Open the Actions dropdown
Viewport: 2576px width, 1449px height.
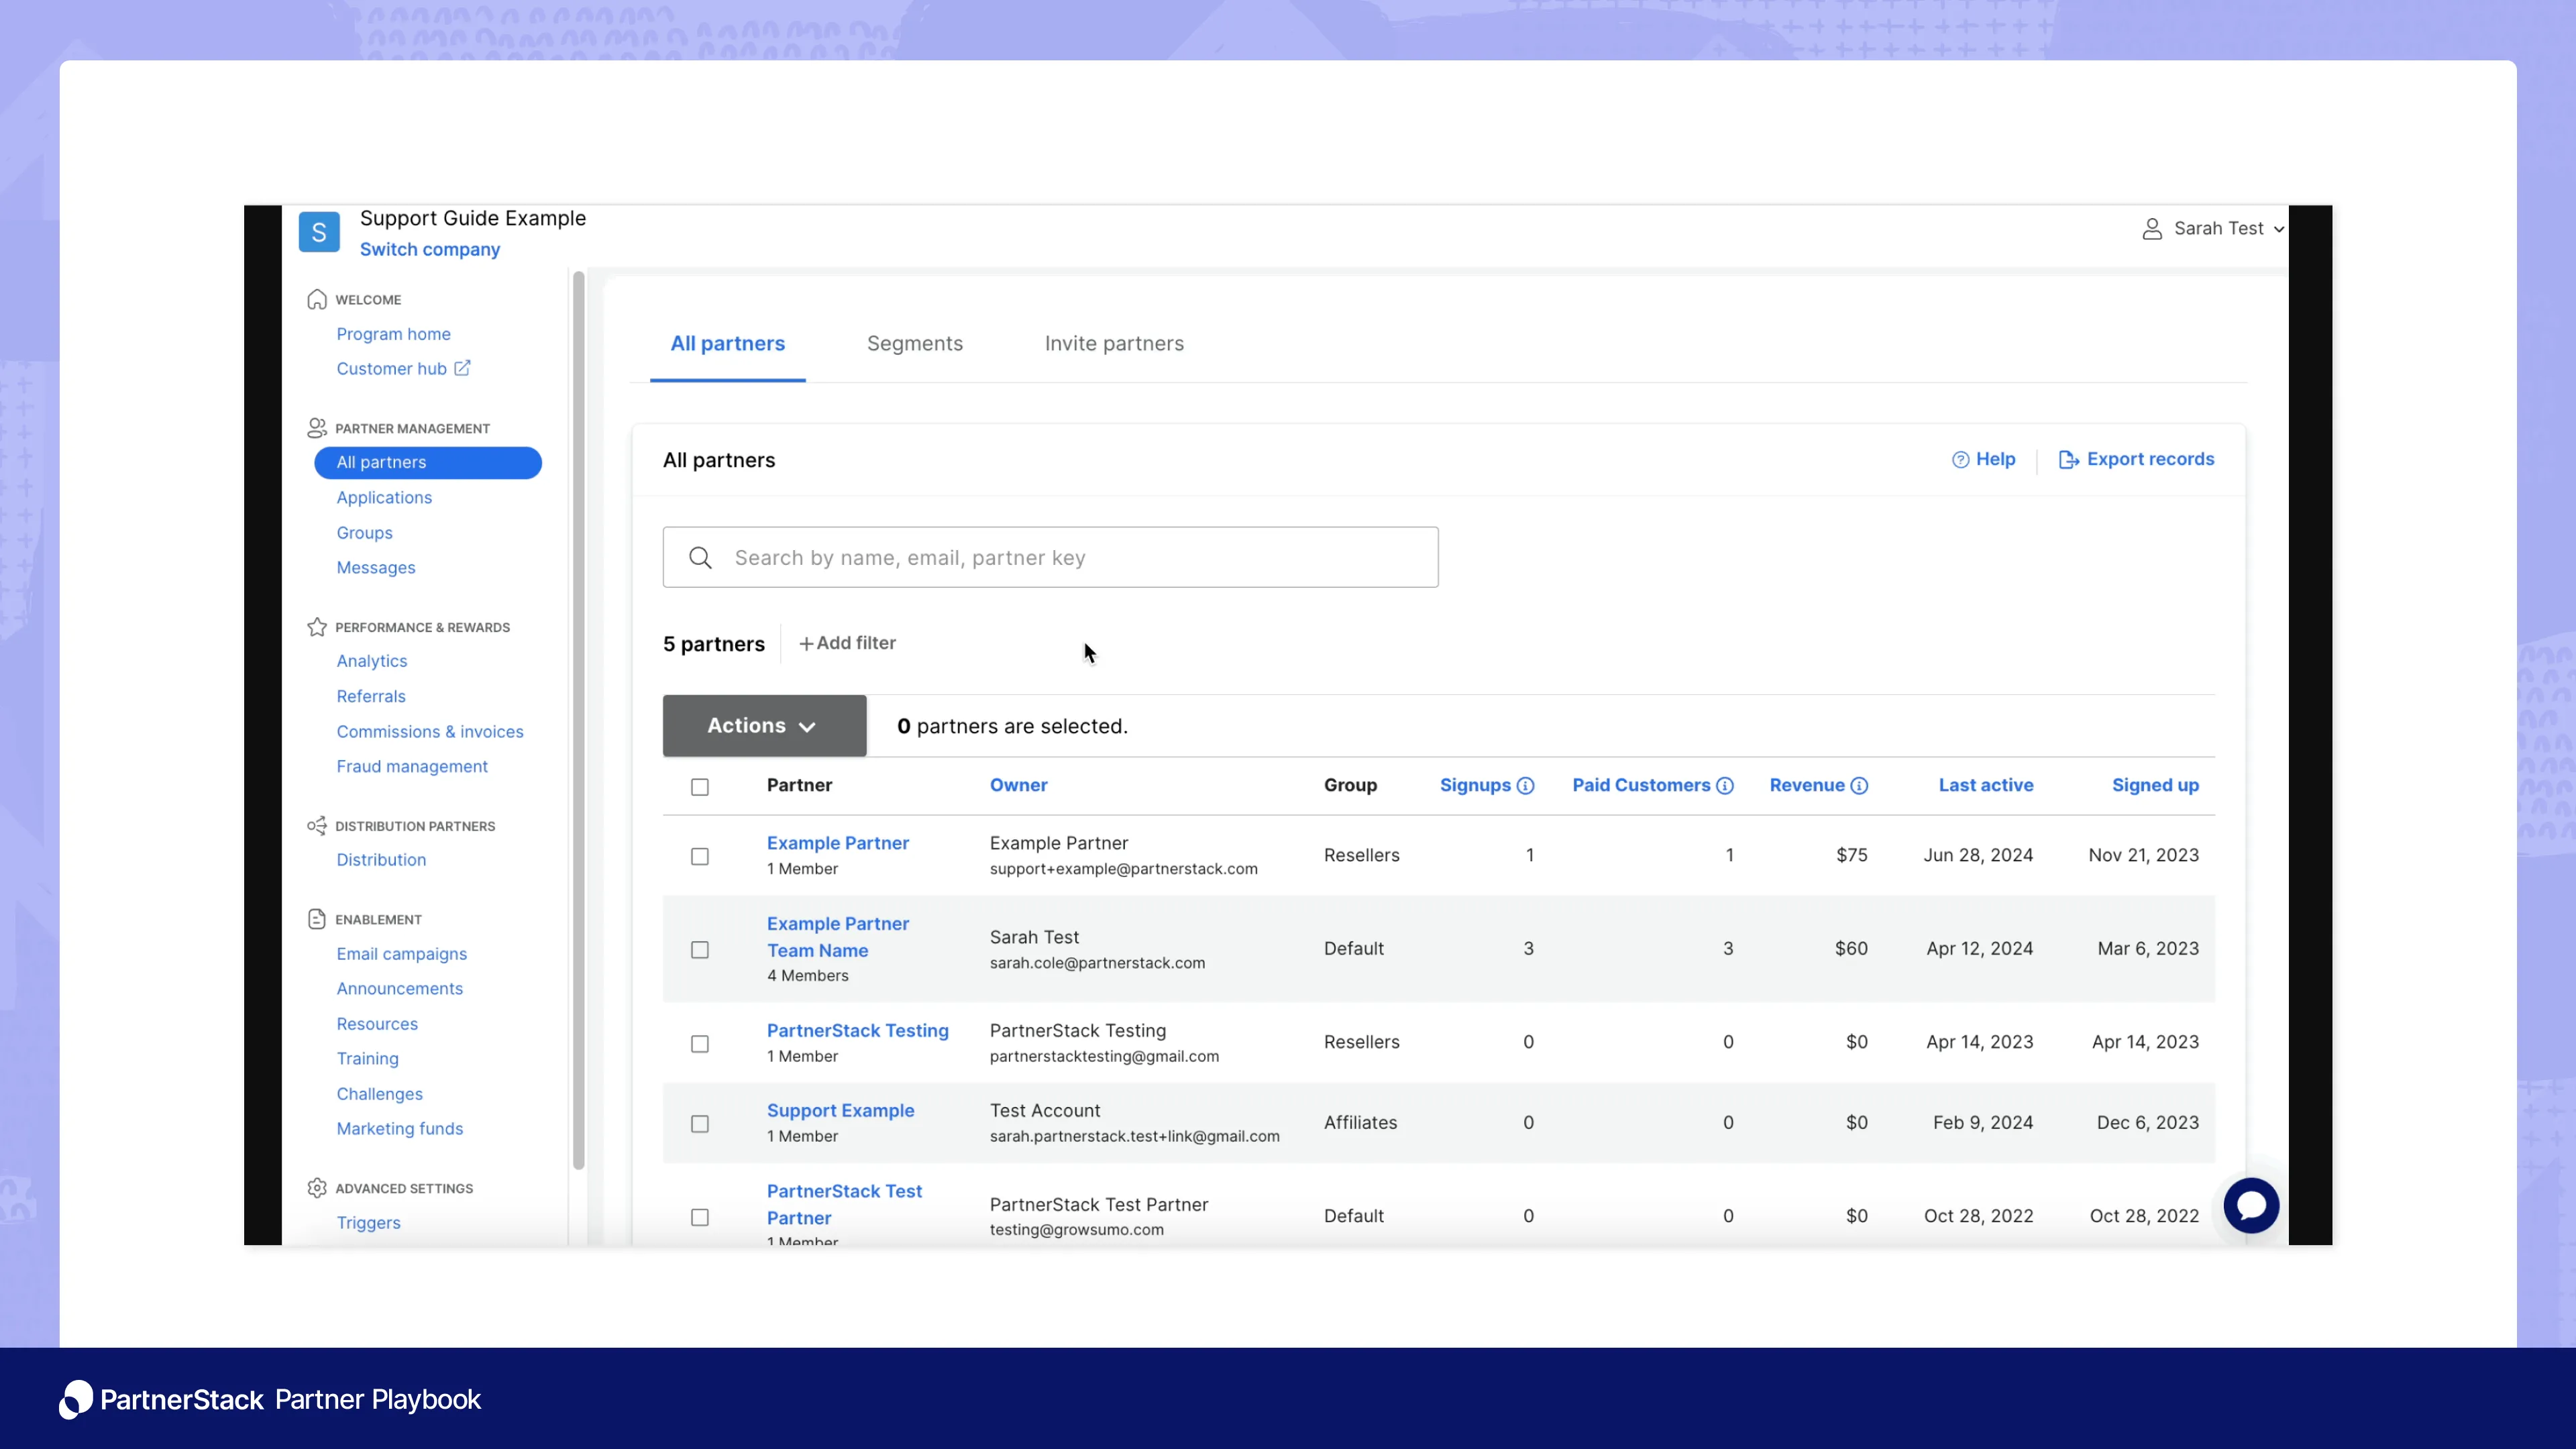tap(764, 726)
